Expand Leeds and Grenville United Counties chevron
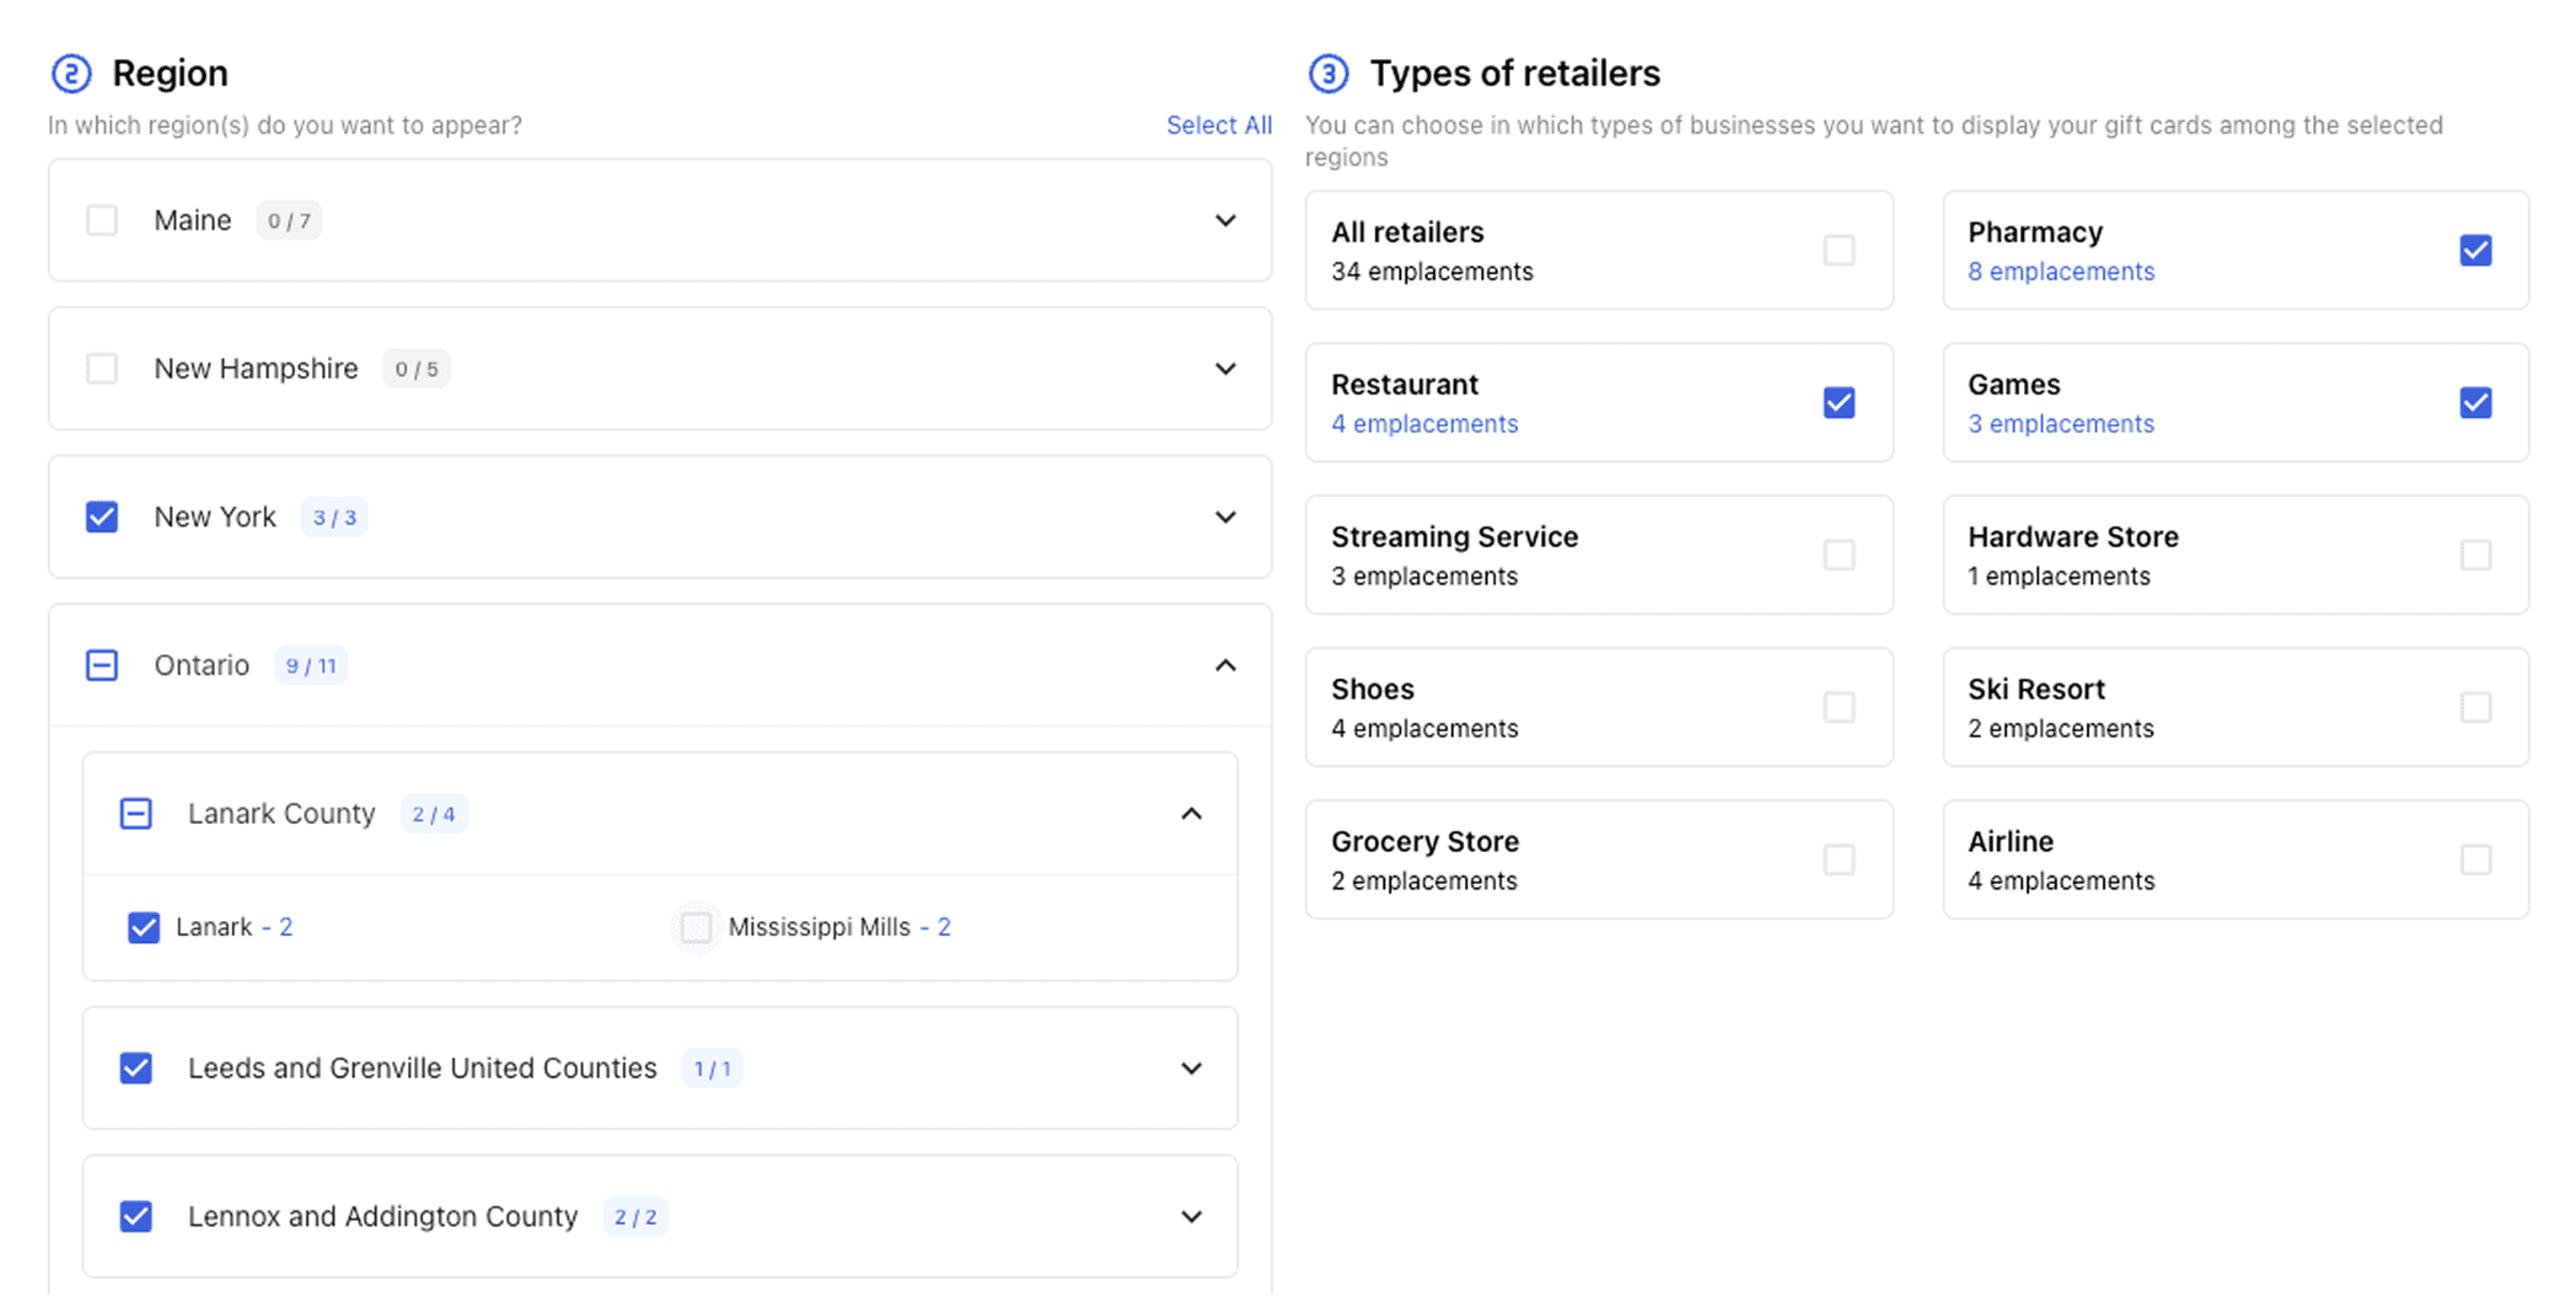Screen dimensions: 2576x1312 (x=1191, y=1068)
